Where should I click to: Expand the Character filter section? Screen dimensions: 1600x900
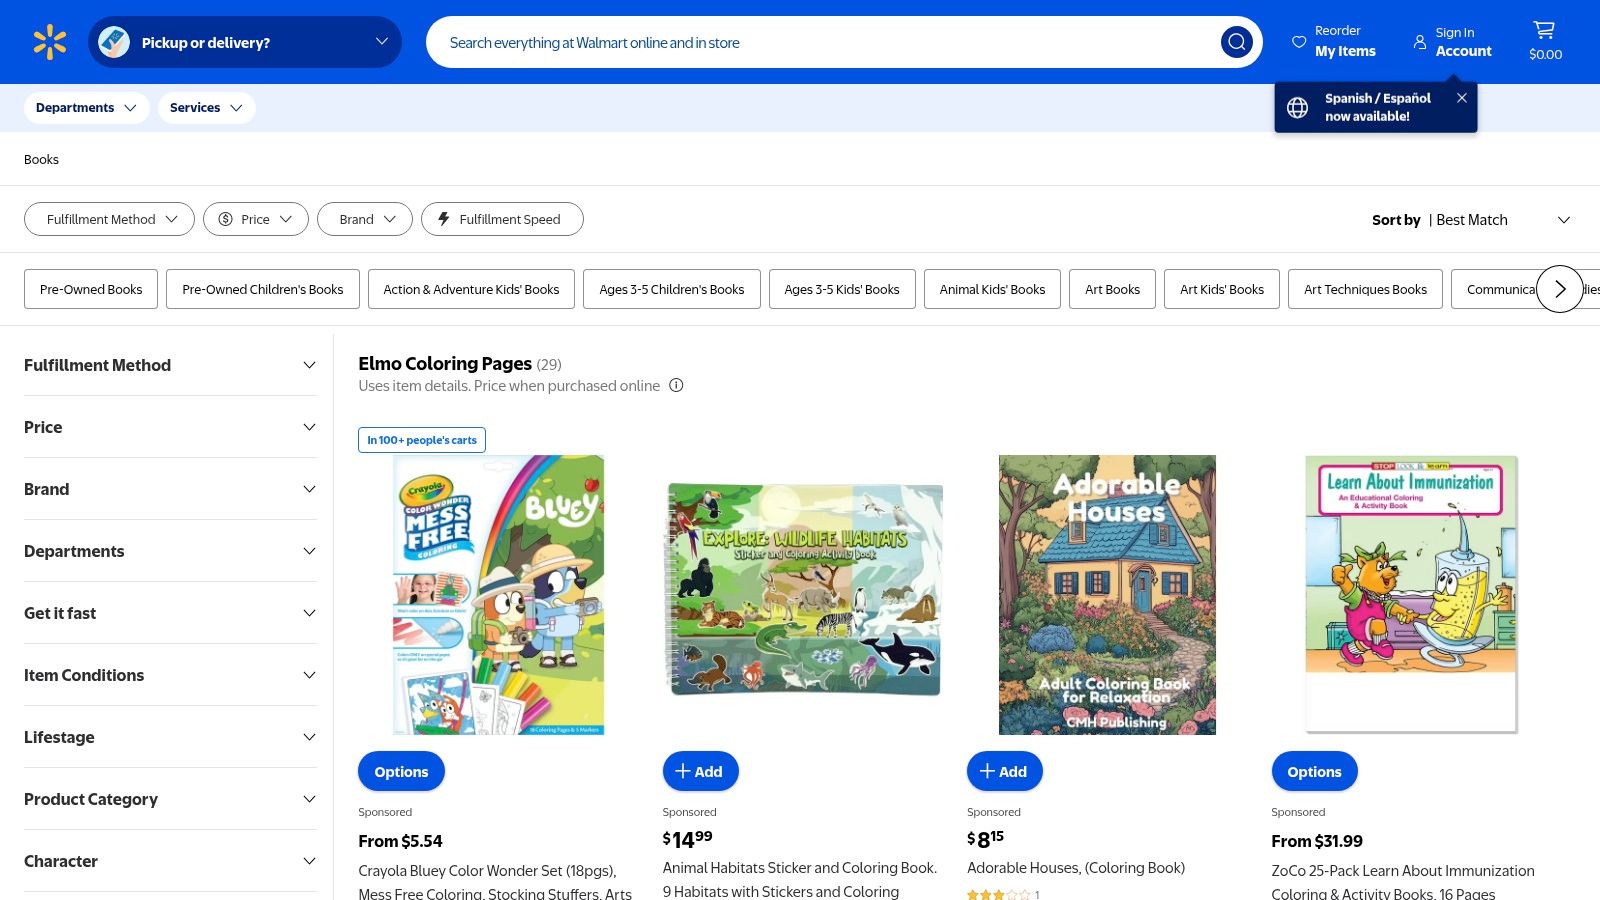(170, 860)
